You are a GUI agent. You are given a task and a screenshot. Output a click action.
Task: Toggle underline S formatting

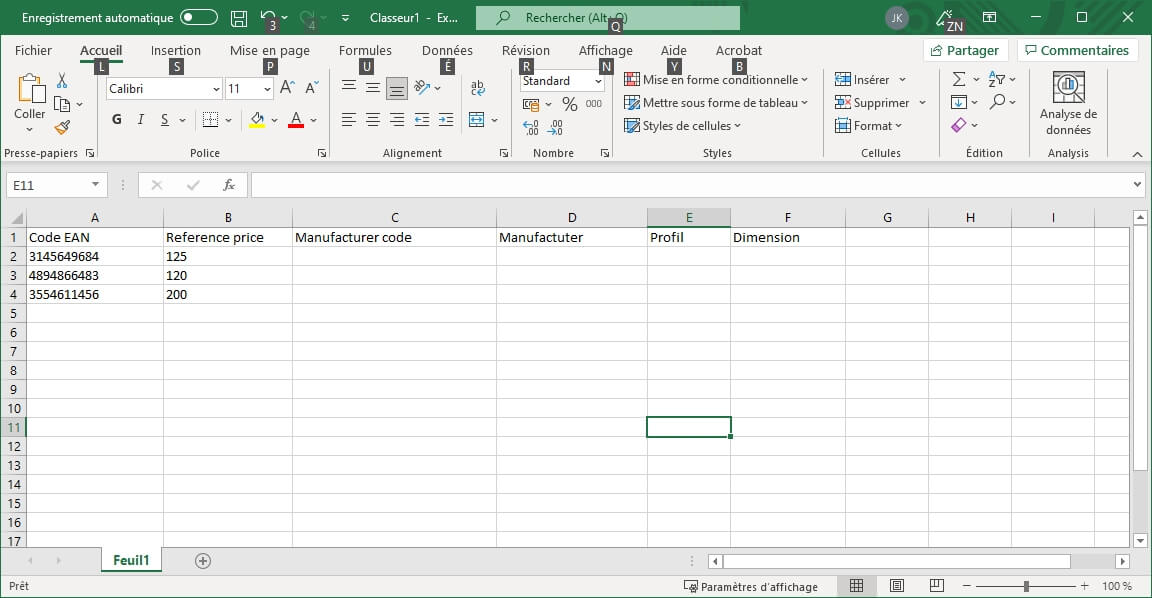pos(165,120)
